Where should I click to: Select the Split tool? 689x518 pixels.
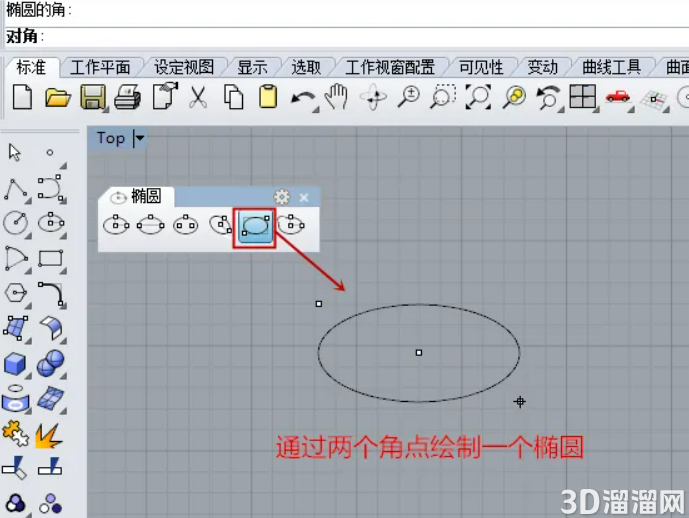point(50,467)
